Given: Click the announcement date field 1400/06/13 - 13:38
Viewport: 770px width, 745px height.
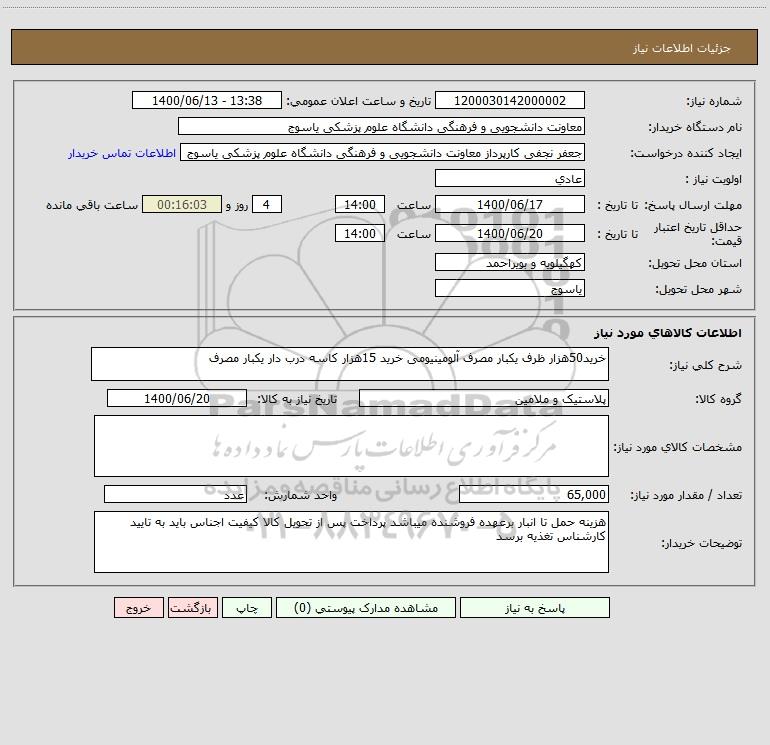Looking at the screenshot, I should coord(207,101).
